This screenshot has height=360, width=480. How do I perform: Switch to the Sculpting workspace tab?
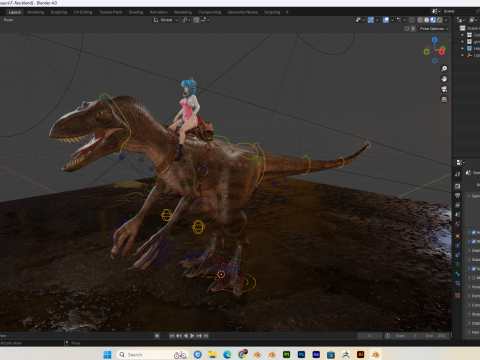(59, 12)
